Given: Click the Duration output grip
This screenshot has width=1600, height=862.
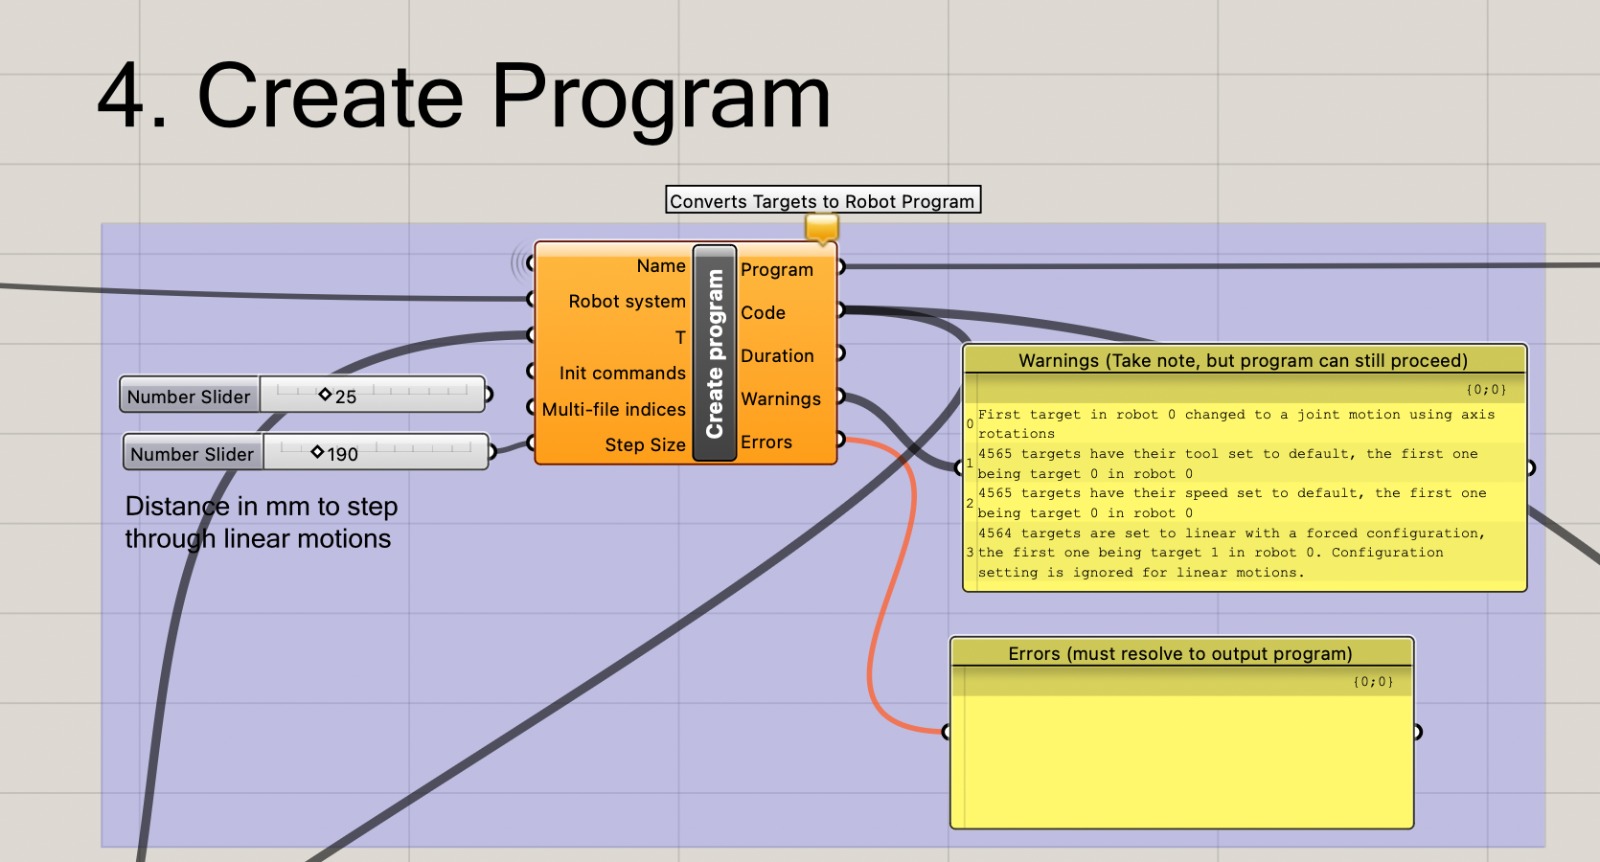Looking at the screenshot, I should (x=841, y=353).
